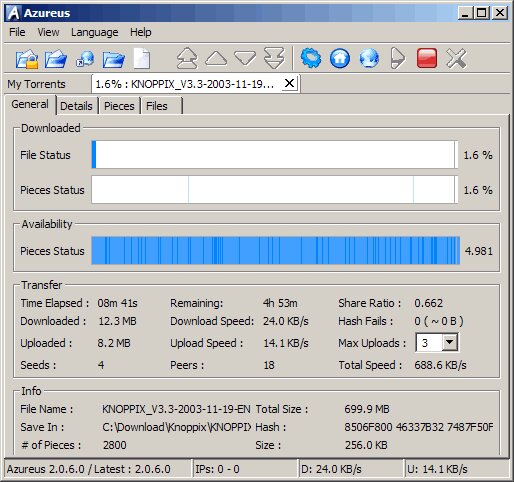Click the Uploaded amount 8.2 MB
The image size is (514, 482).
[114, 343]
